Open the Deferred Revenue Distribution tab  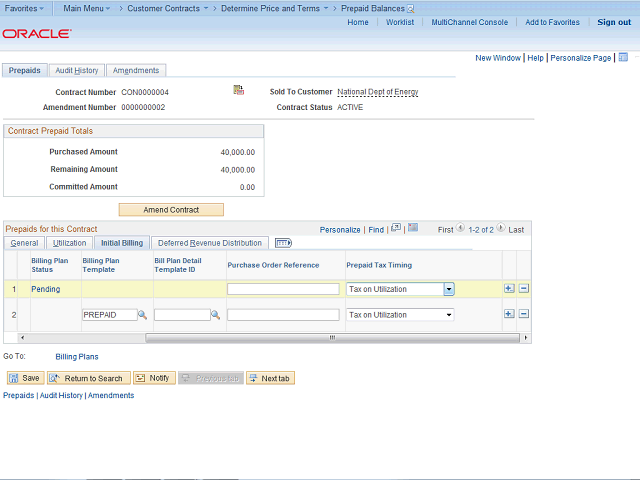click(x=209, y=243)
